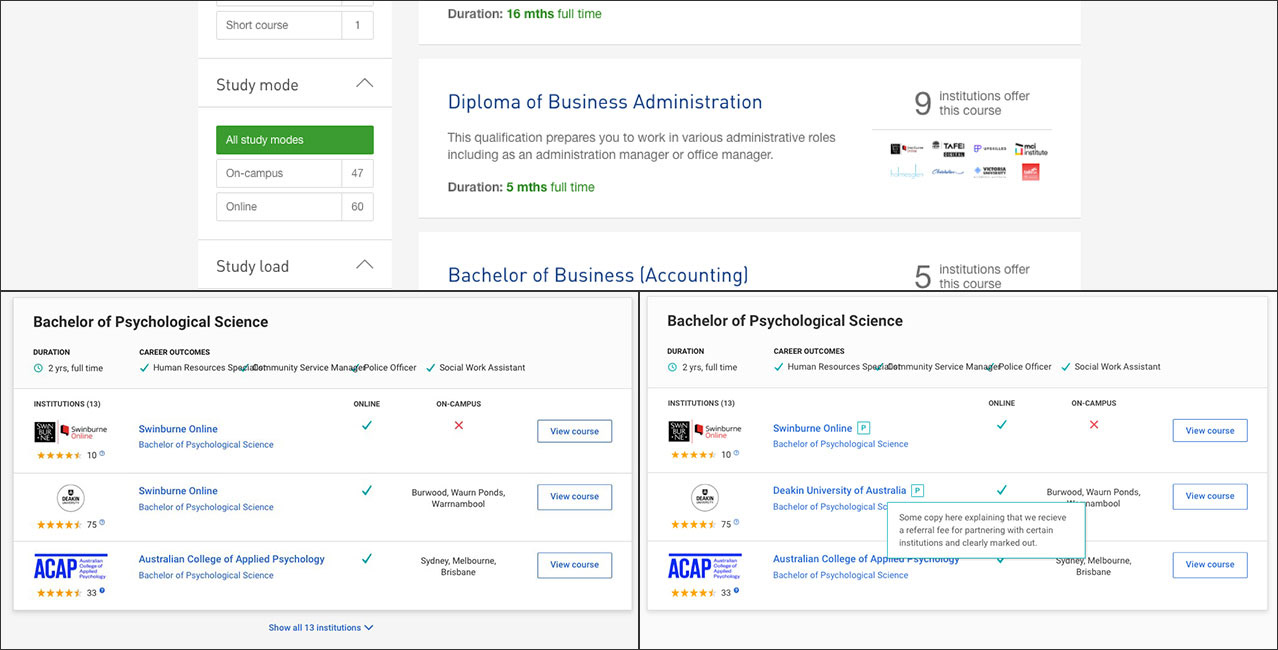The image size is (1278, 650).
Task: Open the Bachelor of Business (Accounting) link
Action: pyautogui.click(x=597, y=275)
